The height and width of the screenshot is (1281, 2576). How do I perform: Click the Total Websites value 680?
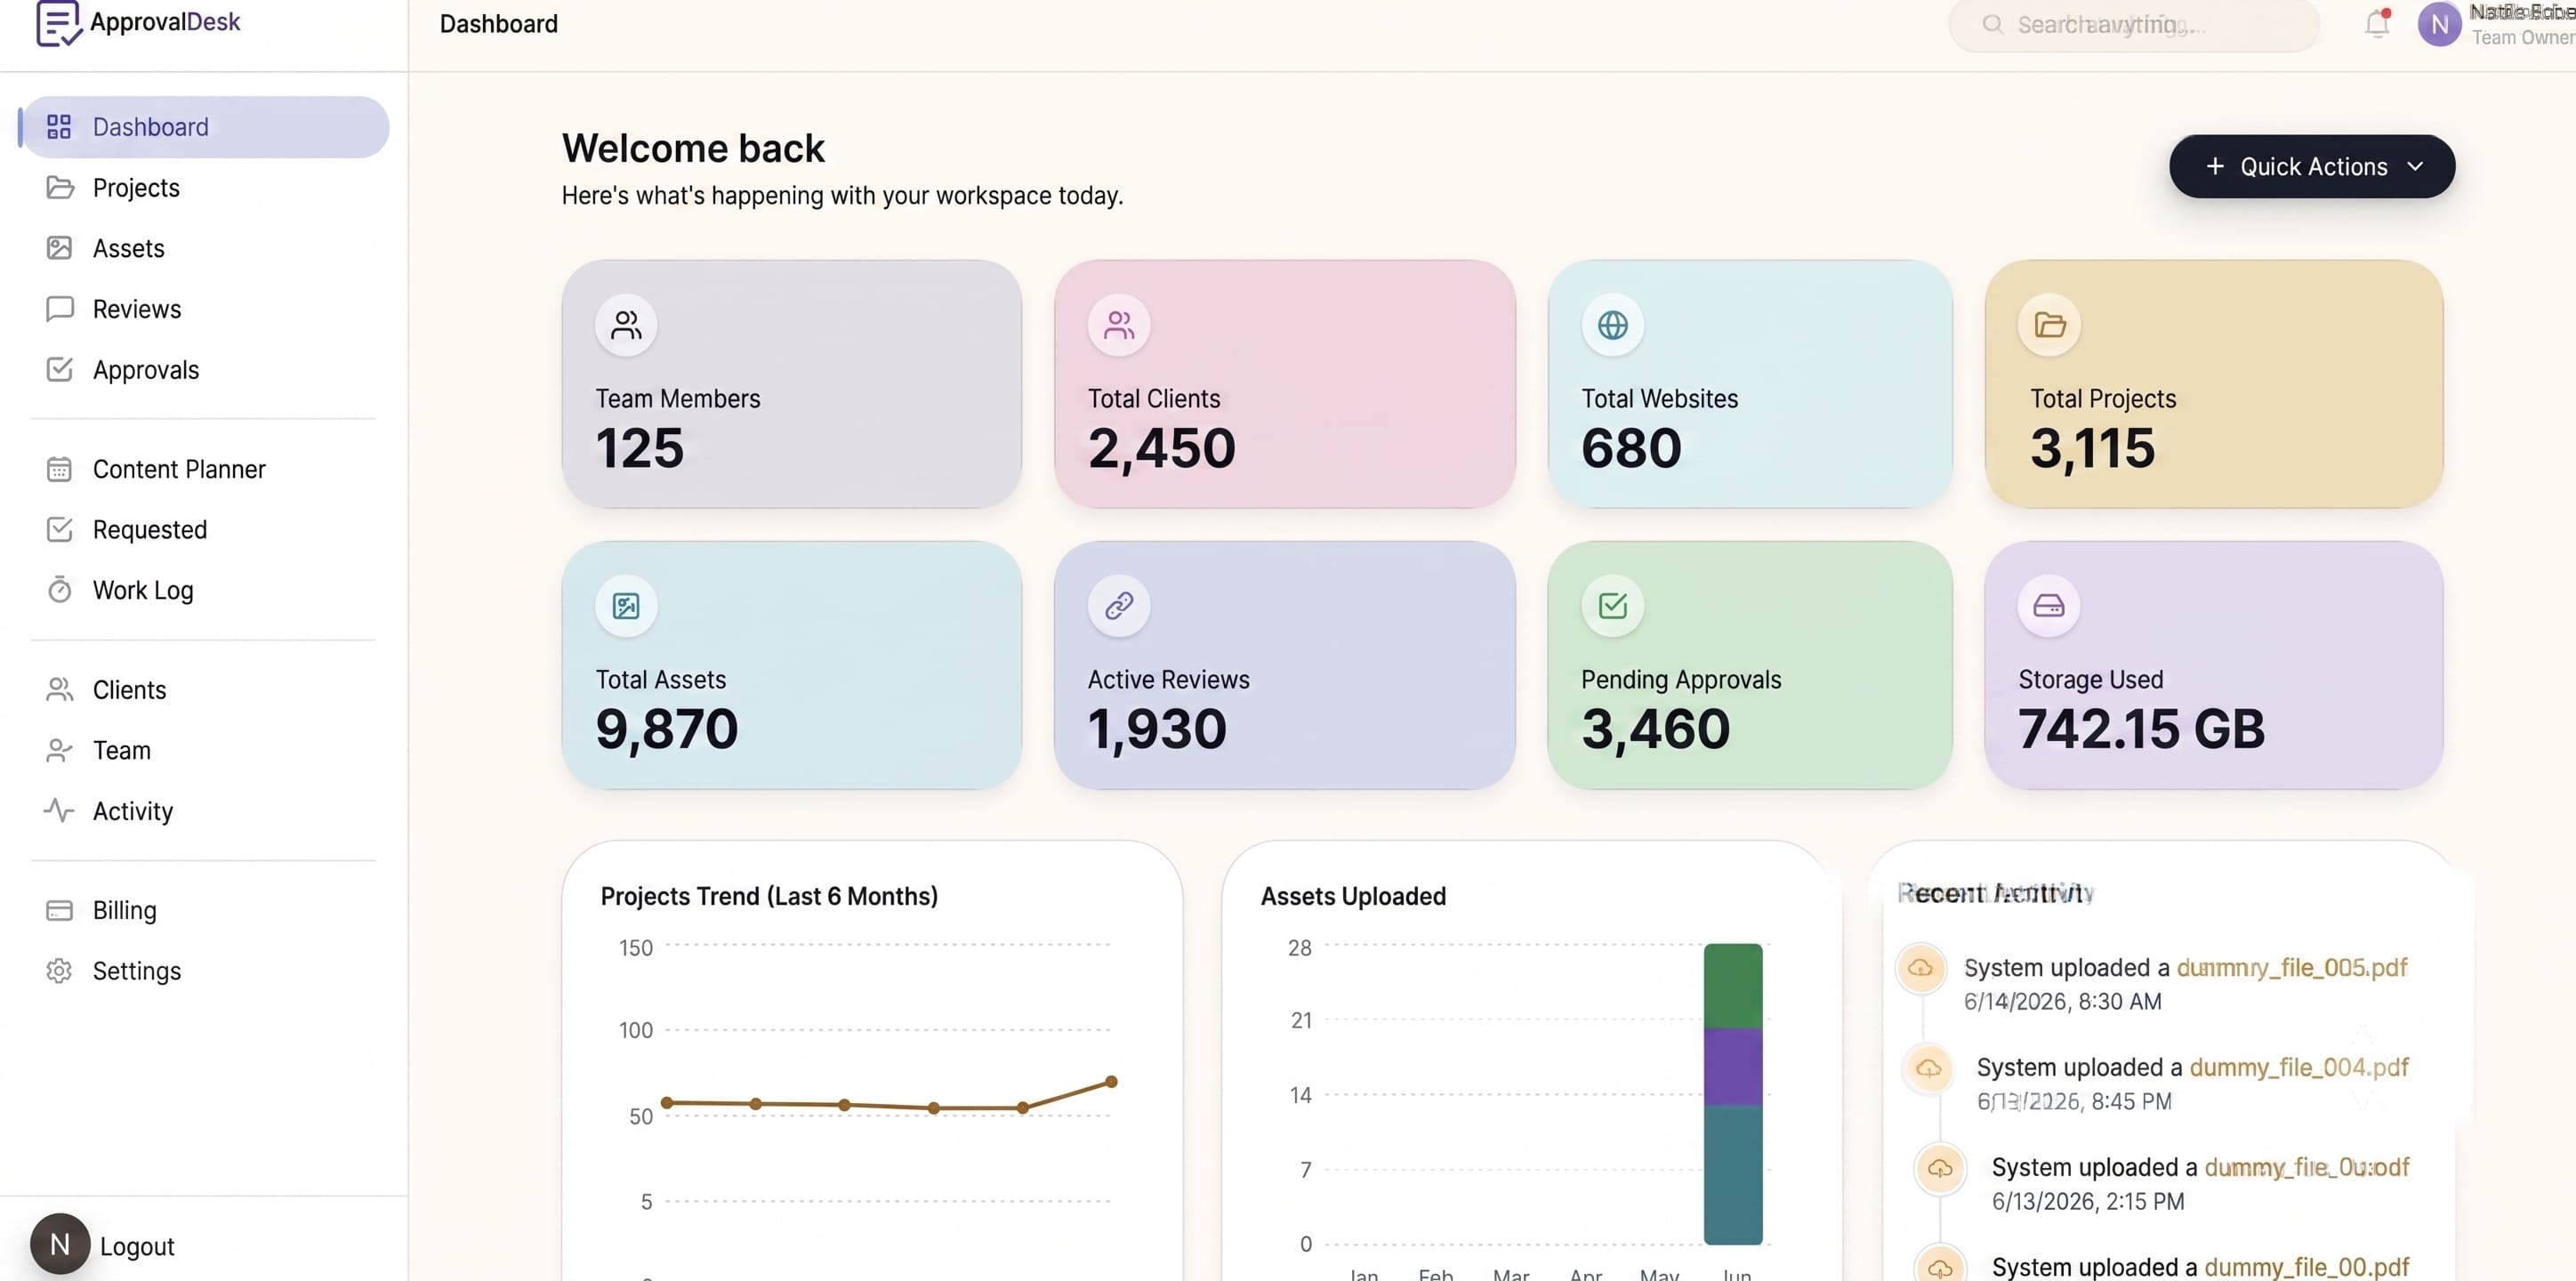1631,448
